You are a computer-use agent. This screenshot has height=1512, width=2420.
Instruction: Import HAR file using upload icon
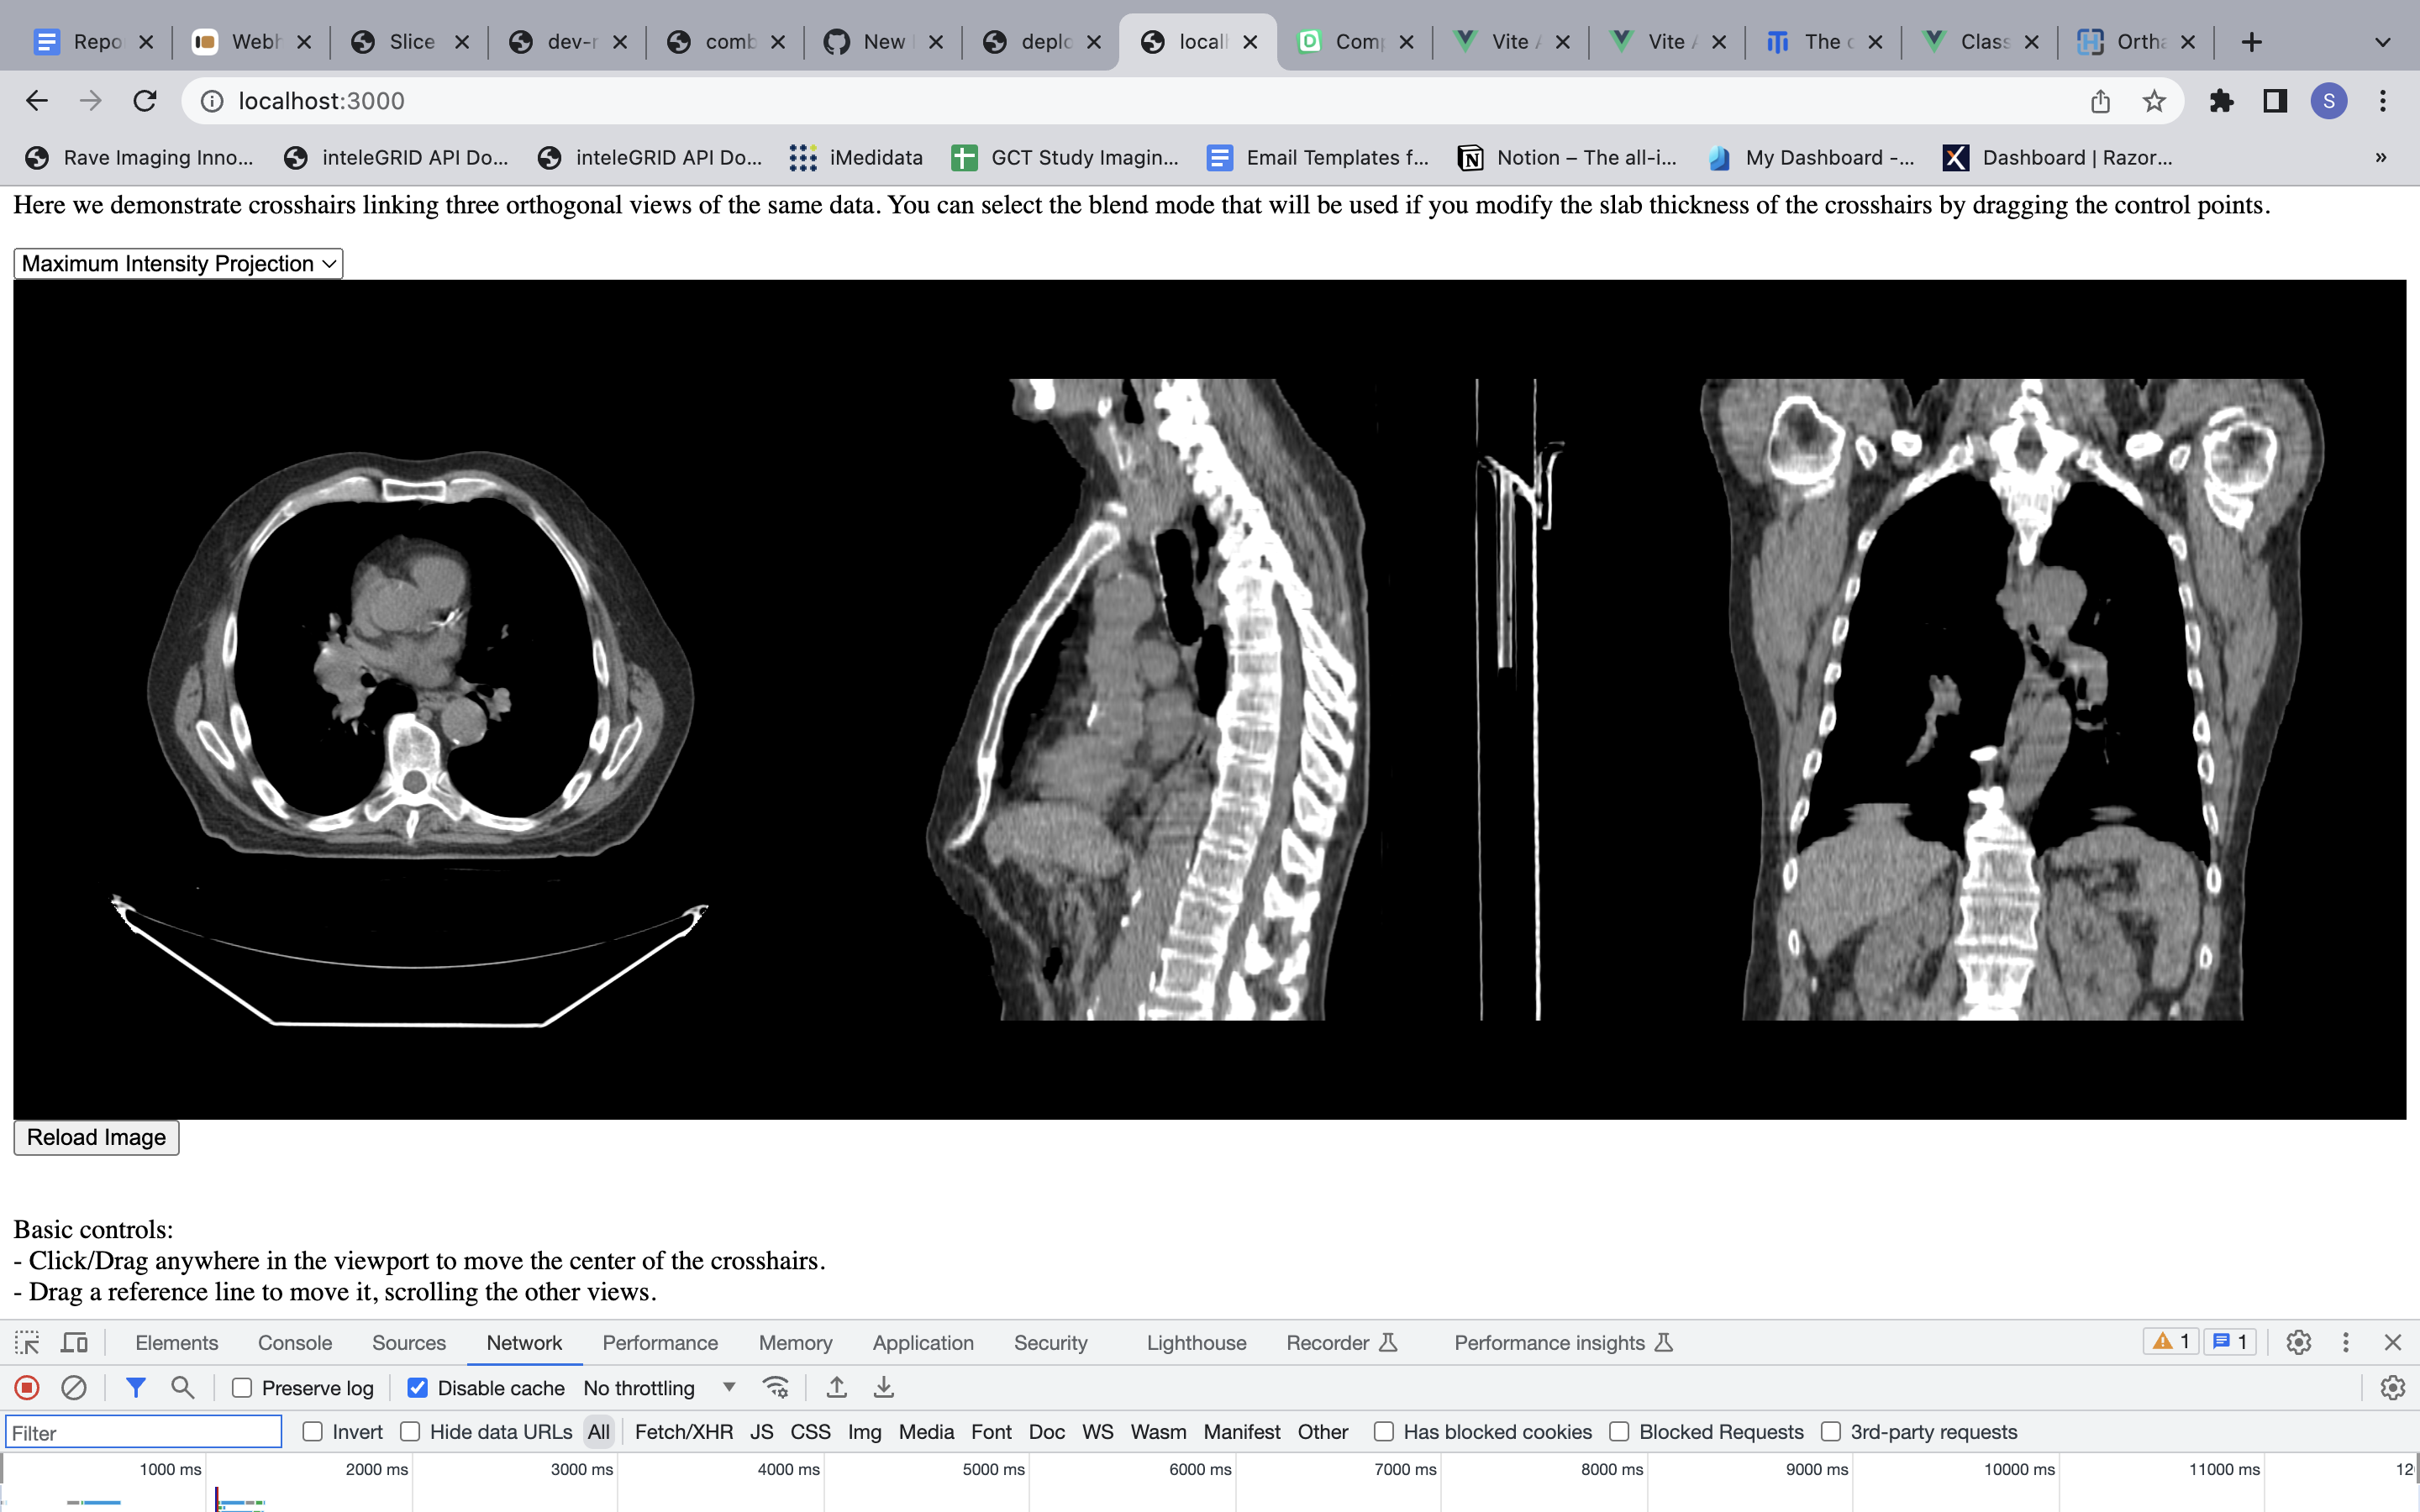tap(836, 1387)
